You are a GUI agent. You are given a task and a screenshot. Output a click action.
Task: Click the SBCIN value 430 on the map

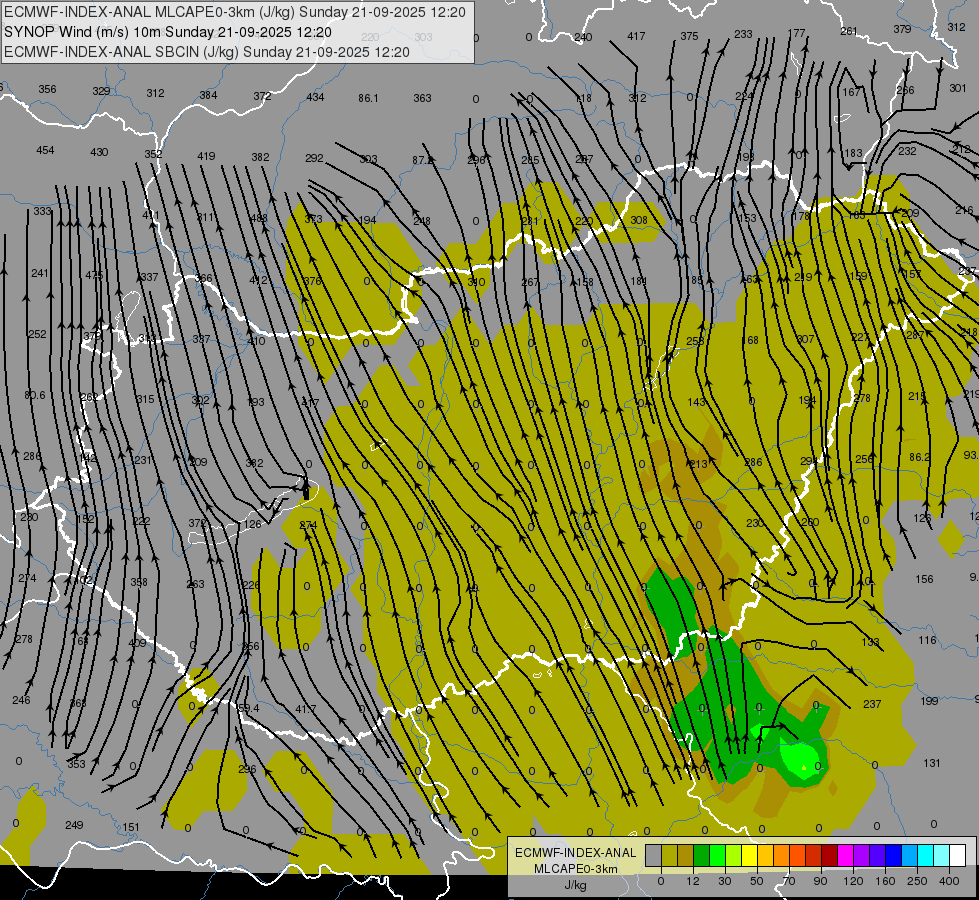click(99, 152)
